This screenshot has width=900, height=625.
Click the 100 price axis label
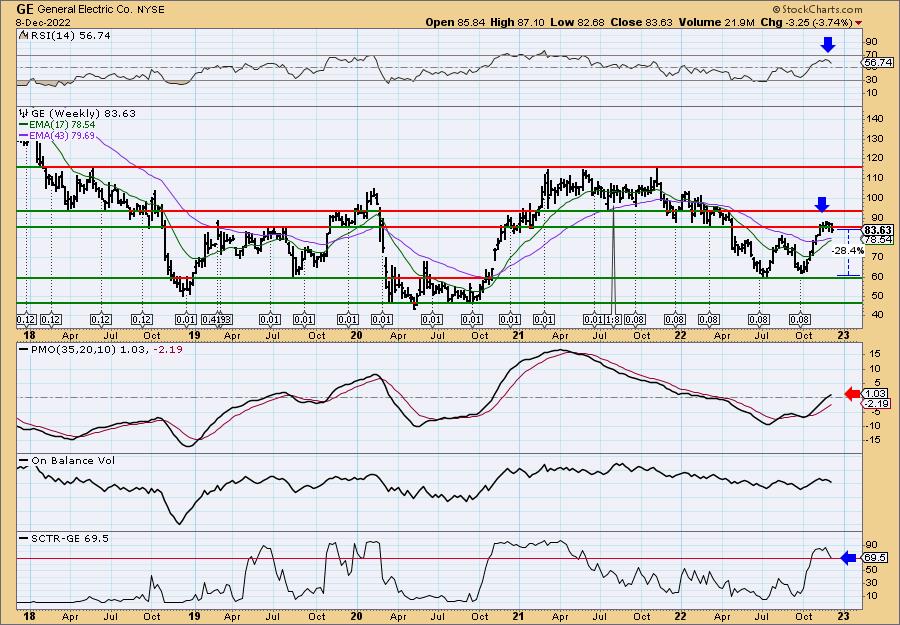pyautogui.click(x=874, y=197)
